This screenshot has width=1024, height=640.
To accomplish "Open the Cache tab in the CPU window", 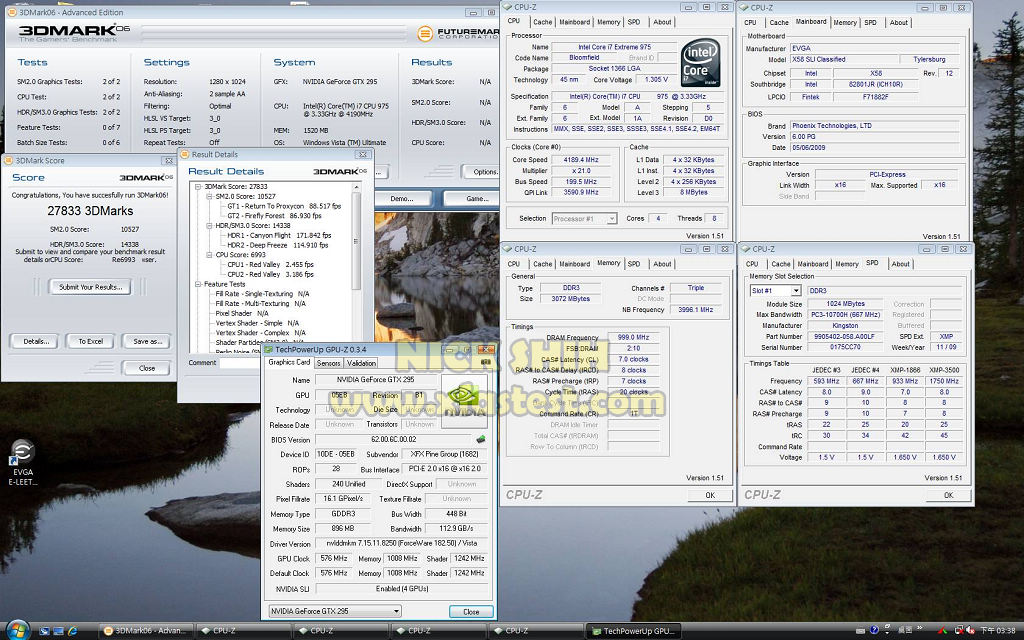I will pos(542,21).
